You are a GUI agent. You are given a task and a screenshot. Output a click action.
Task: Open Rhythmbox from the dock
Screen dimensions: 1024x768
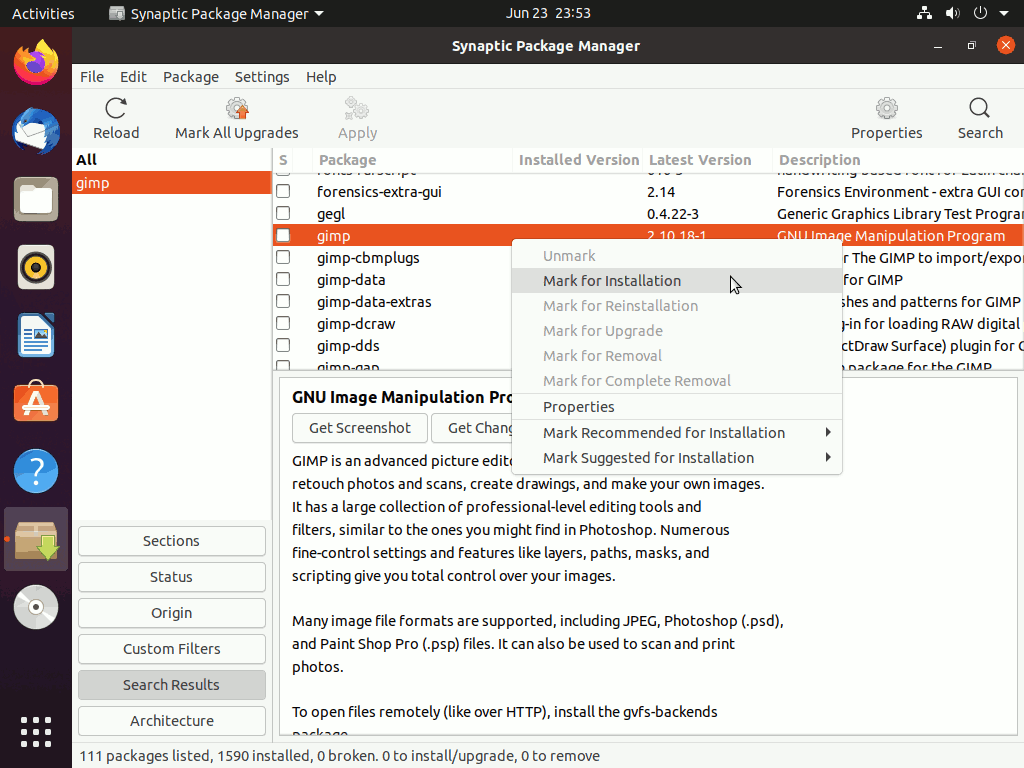(36, 267)
